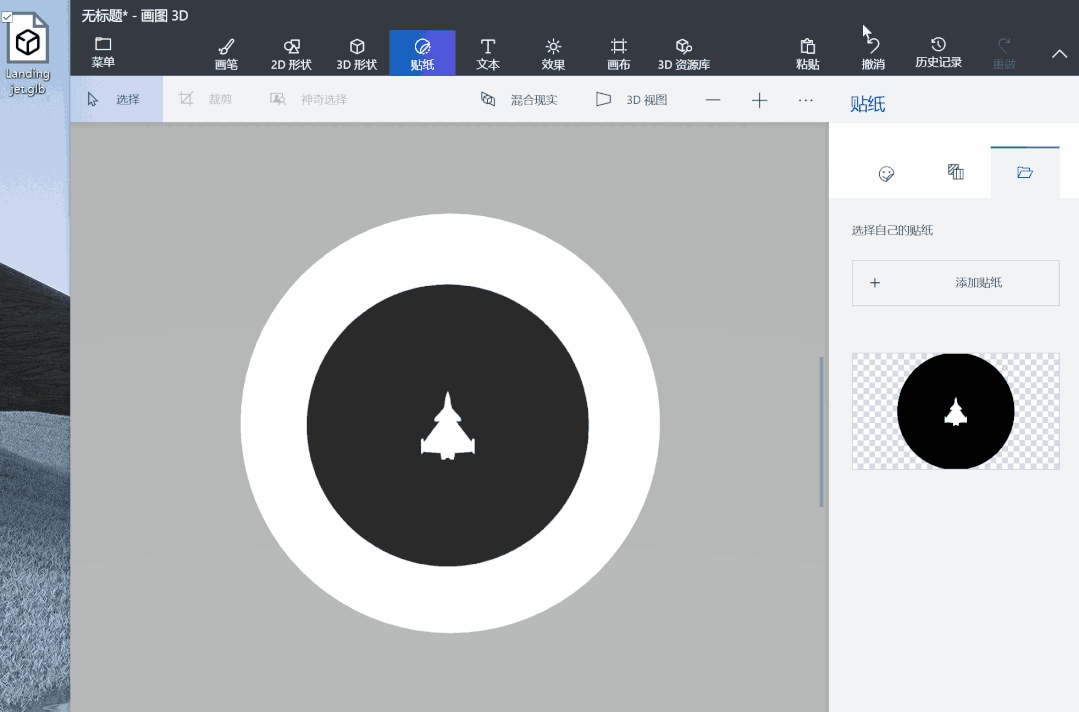Select the Brushes (画笔) tool
This screenshot has height=712, width=1079.
[x=226, y=54]
